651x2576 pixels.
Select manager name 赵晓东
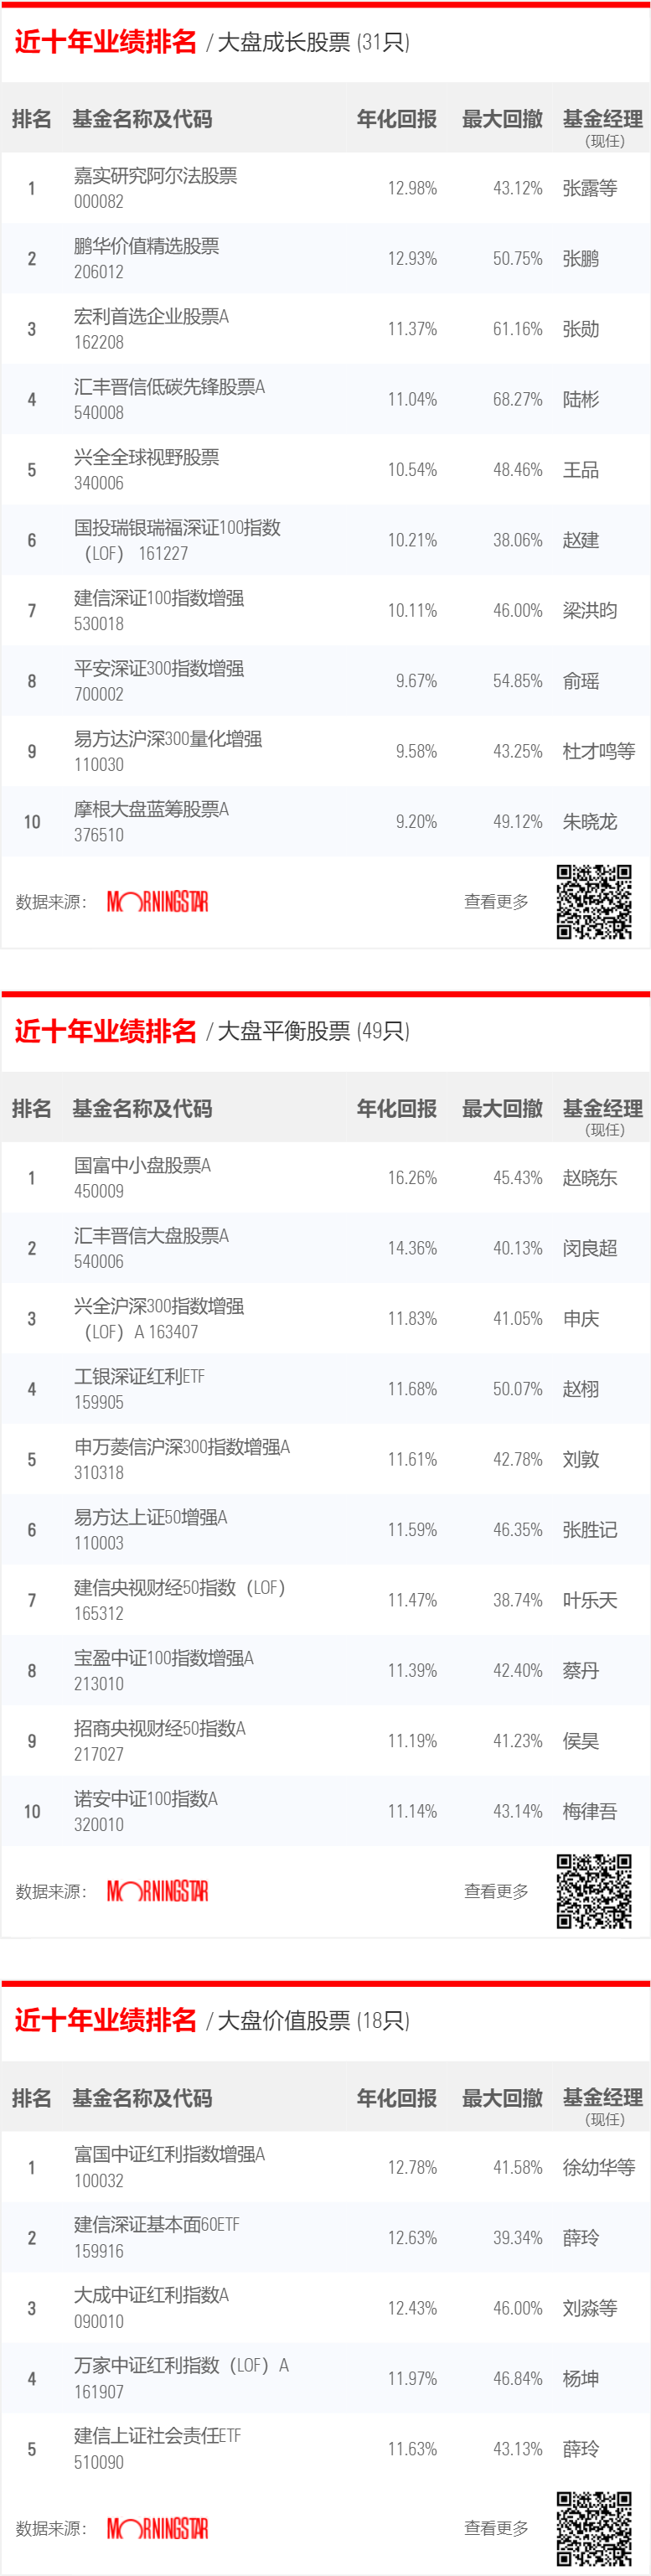(590, 1178)
